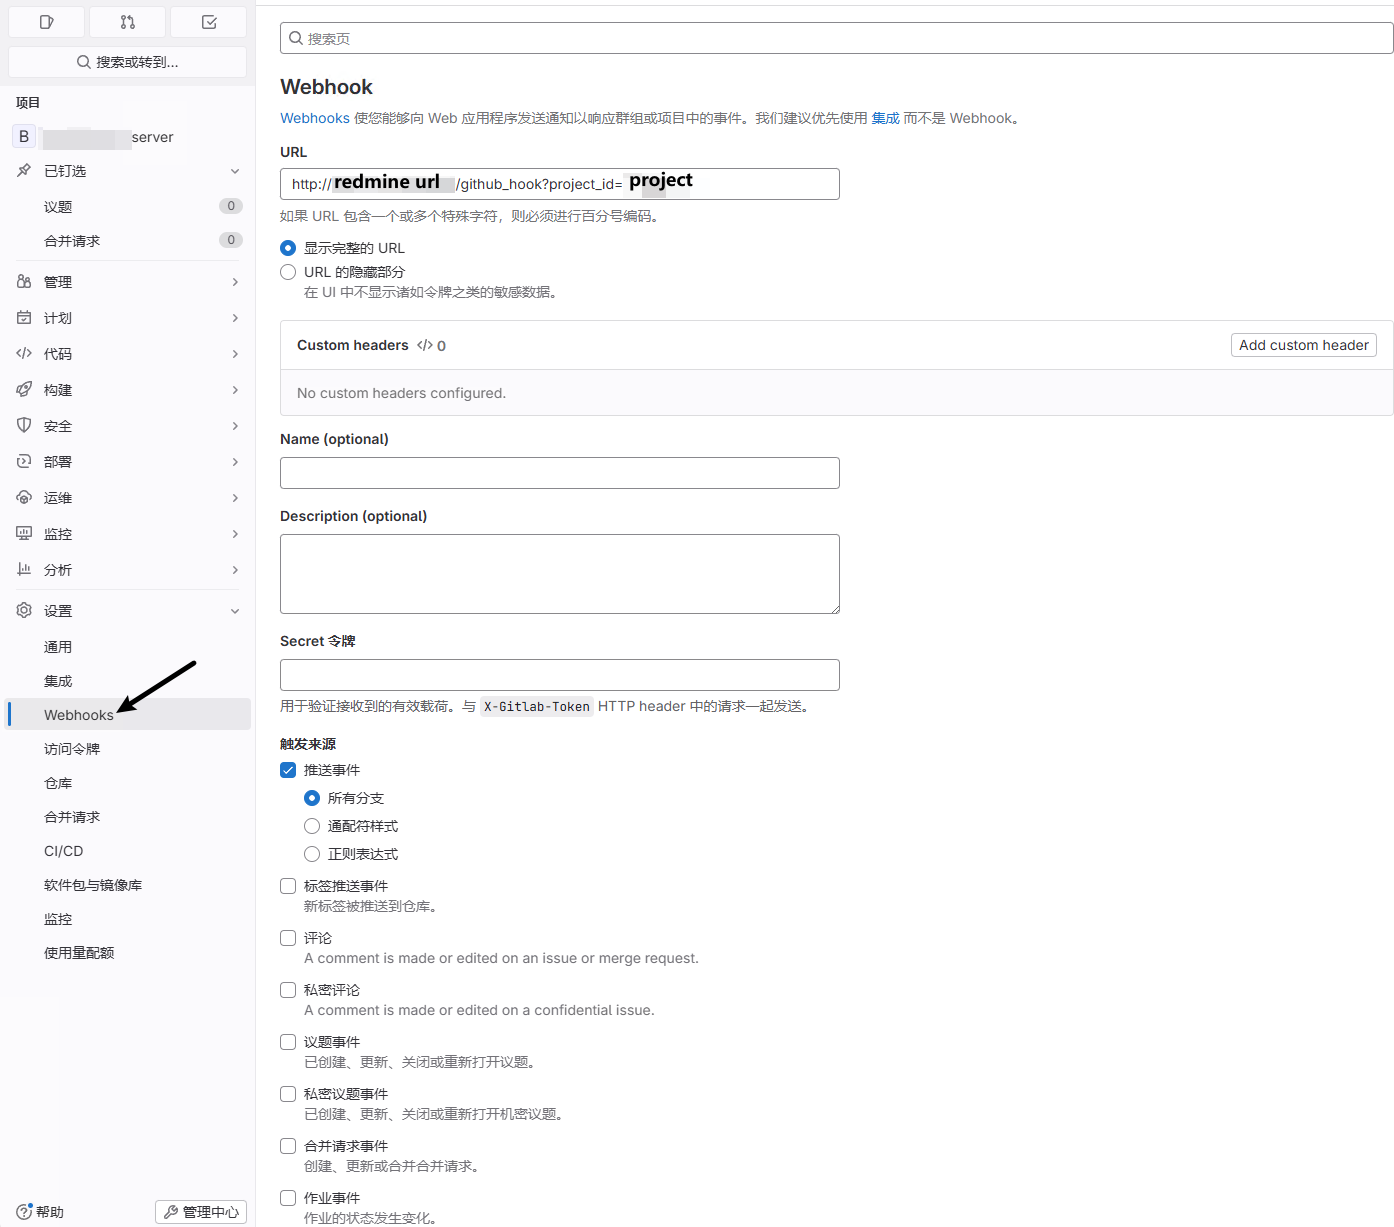Viewport: 1394px width, 1227px height.
Task: Choose the 通配符样式 radio button
Action: pyautogui.click(x=312, y=826)
